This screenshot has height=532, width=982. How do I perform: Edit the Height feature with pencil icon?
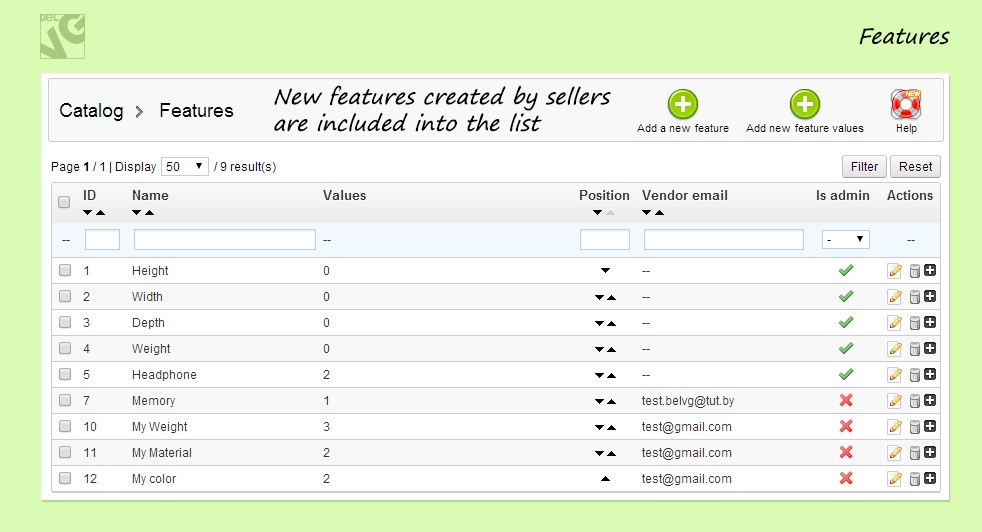895,271
